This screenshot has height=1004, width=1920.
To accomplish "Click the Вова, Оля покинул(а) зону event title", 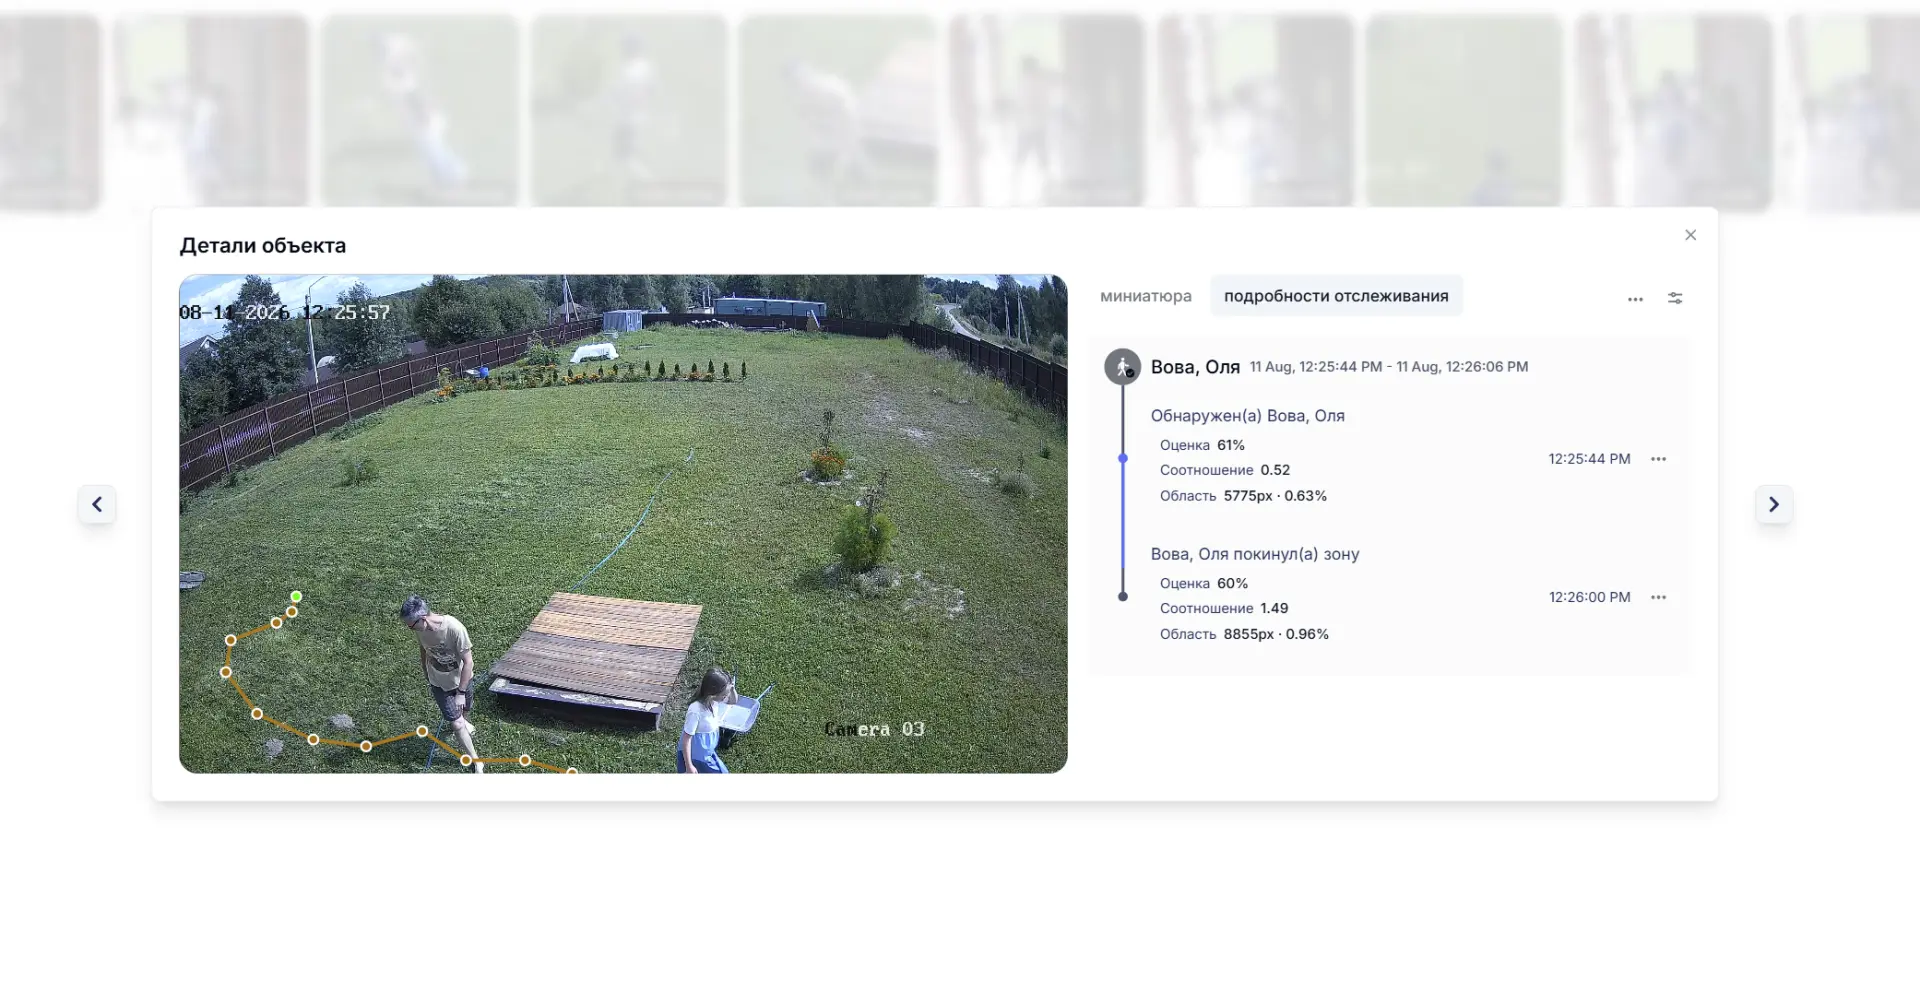I will (x=1254, y=554).
